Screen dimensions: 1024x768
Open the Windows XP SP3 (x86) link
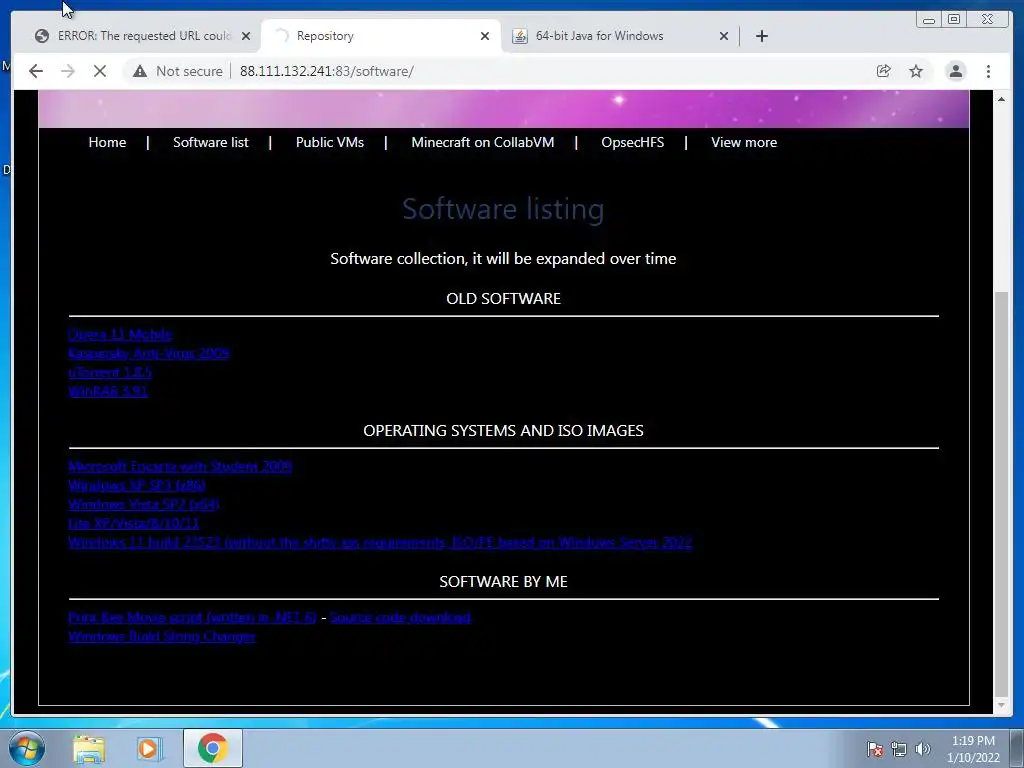pos(136,485)
